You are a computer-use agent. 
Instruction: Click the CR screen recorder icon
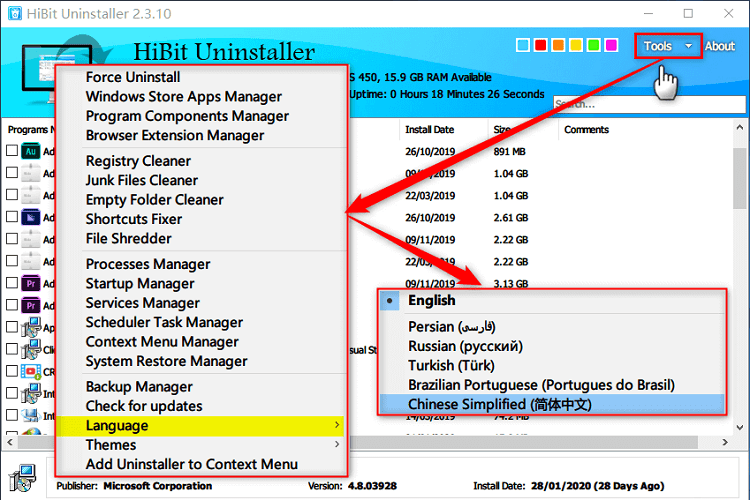pos(31,372)
